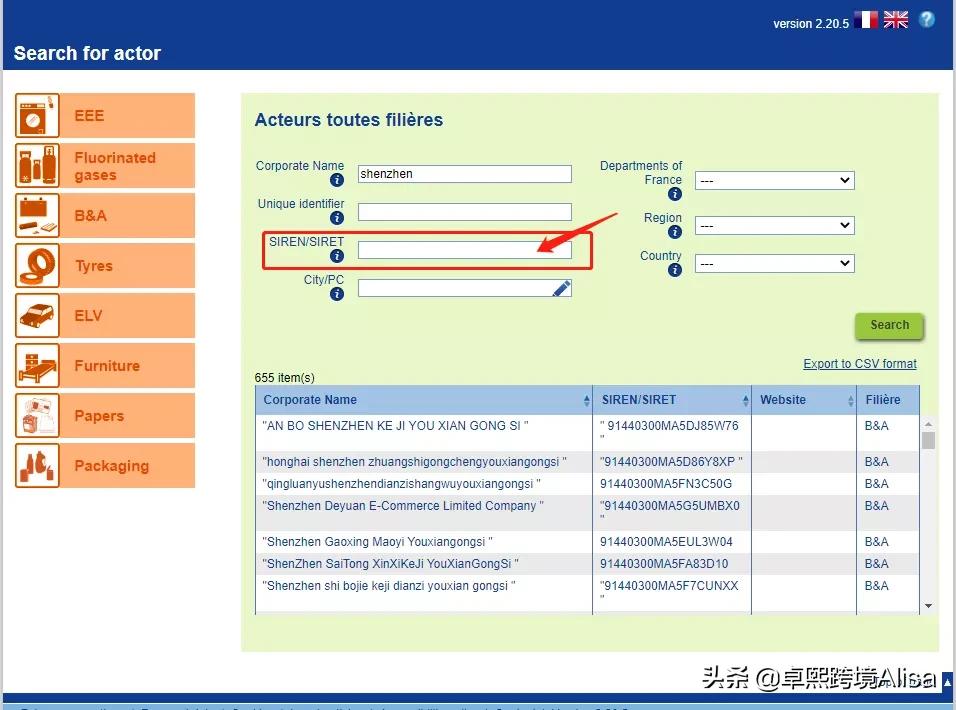Open the Furniture category
The height and width of the screenshot is (710, 956).
(105, 366)
